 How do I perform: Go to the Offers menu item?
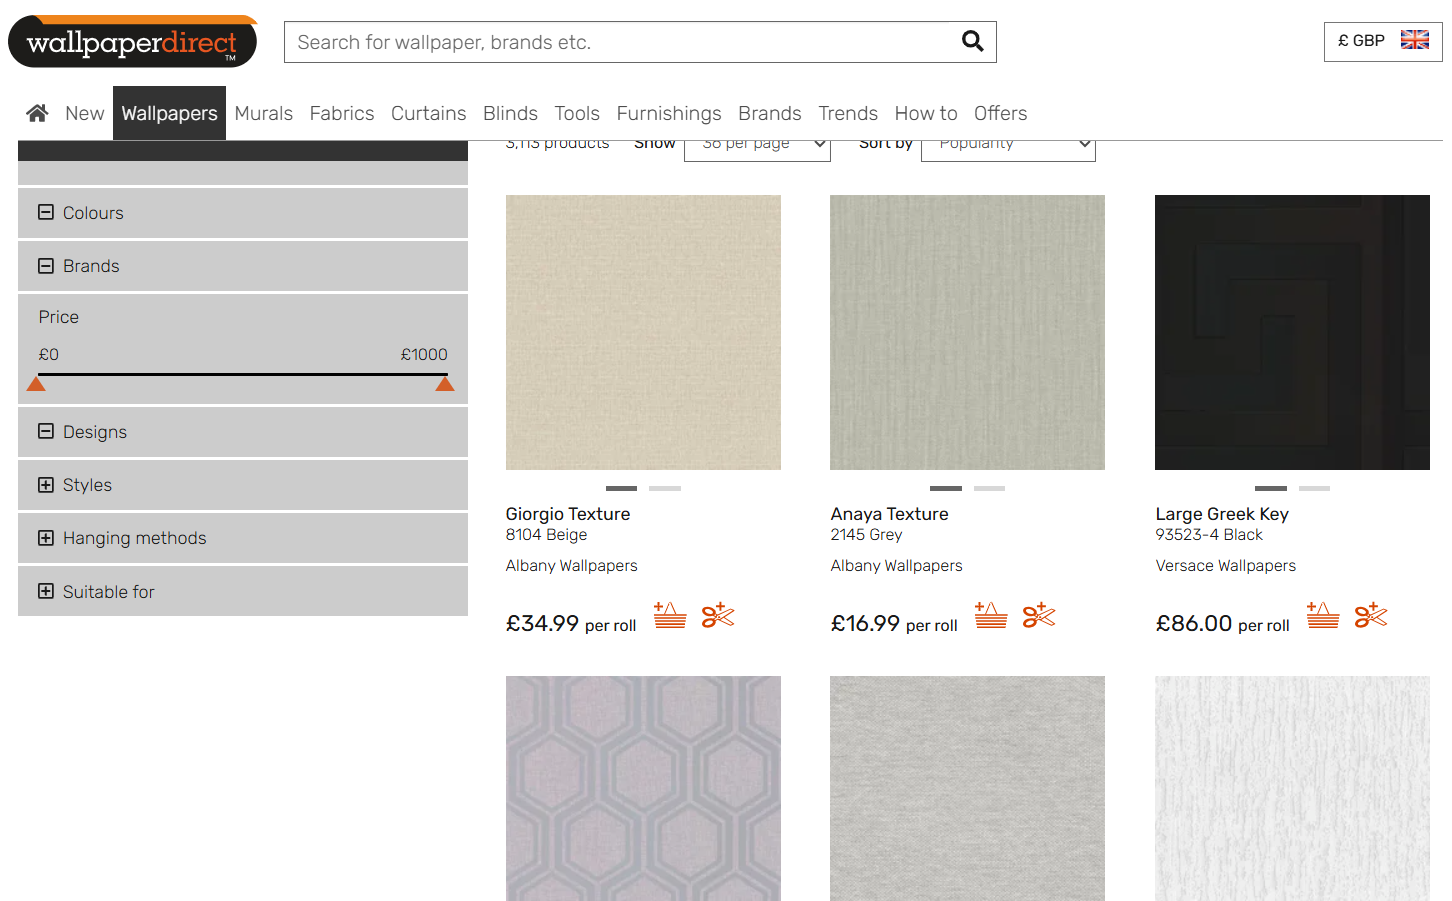point(1000,113)
